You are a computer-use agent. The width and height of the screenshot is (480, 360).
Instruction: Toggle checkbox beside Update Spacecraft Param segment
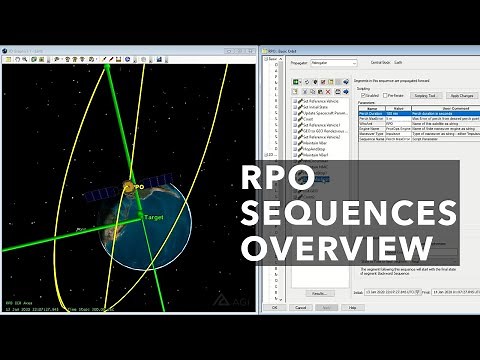[x=295, y=113]
